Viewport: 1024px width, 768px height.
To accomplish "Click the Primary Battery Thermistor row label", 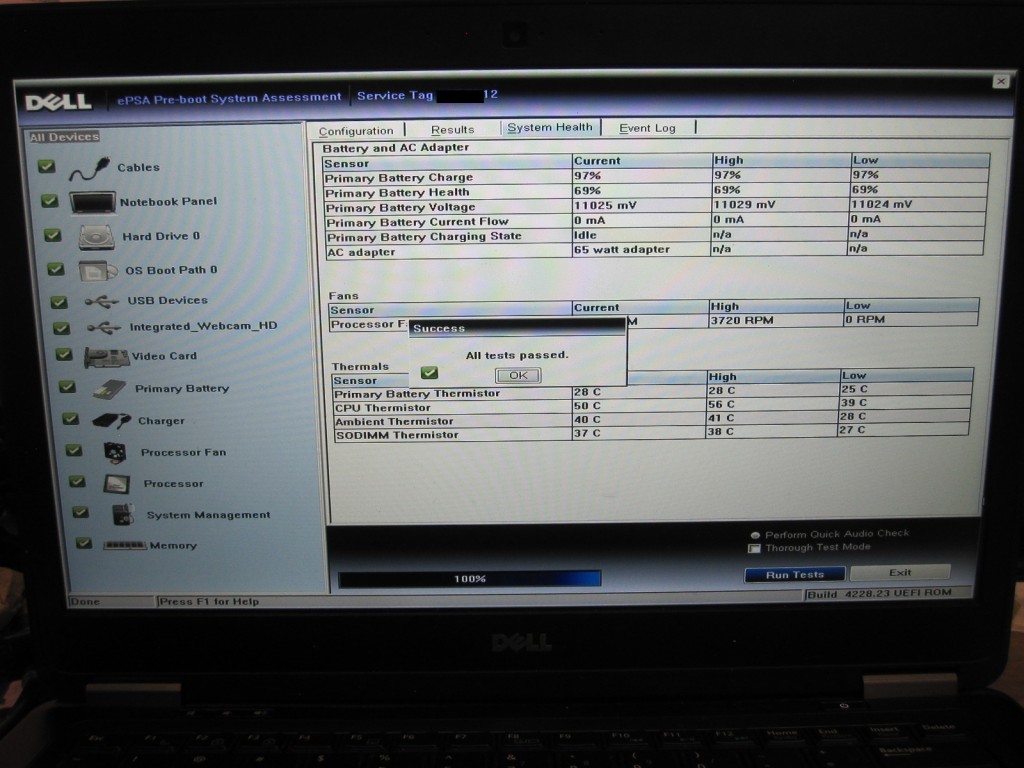I will click(417, 394).
